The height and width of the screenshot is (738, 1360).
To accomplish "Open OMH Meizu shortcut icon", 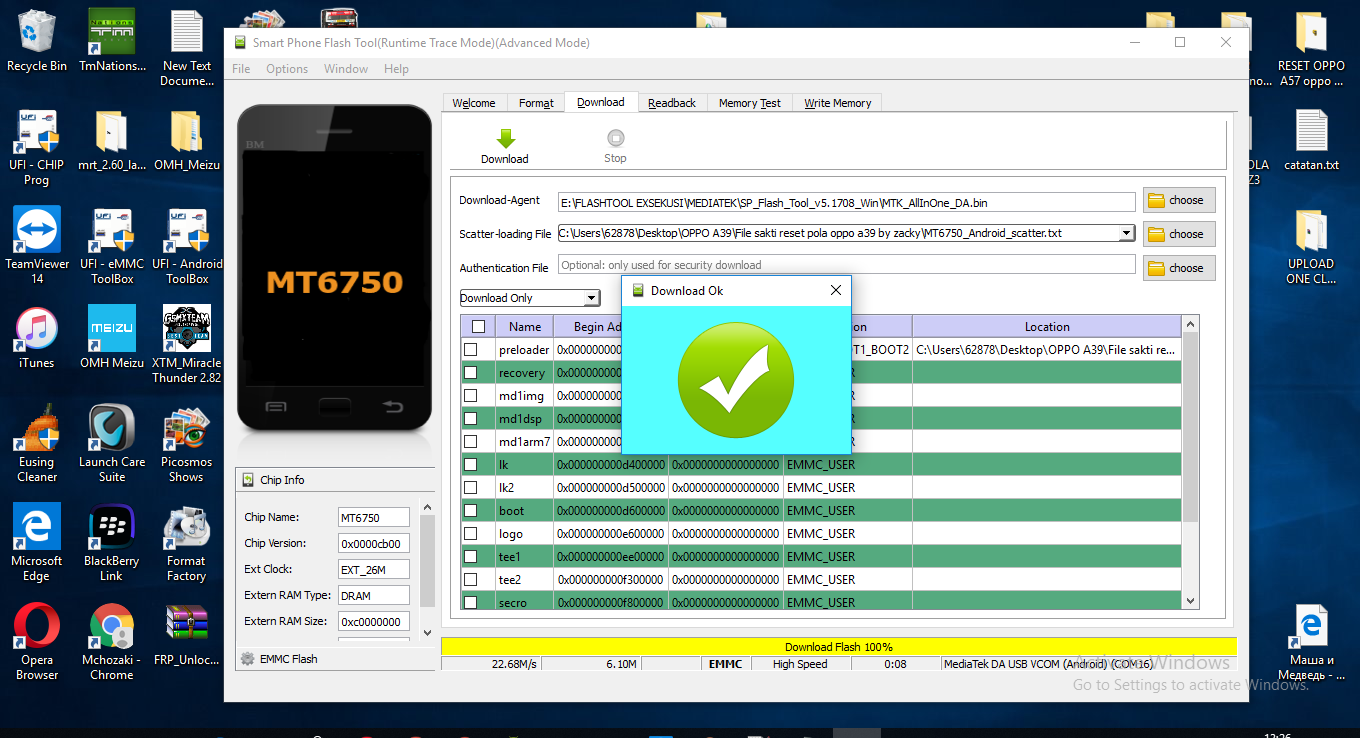I will click(x=112, y=330).
